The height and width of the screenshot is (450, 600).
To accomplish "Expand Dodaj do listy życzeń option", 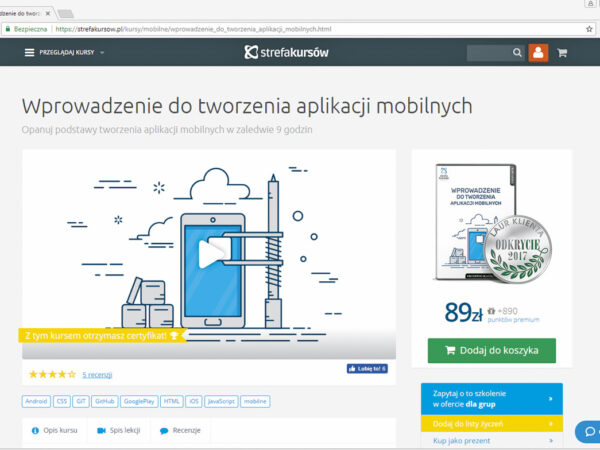I will point(491,425).
